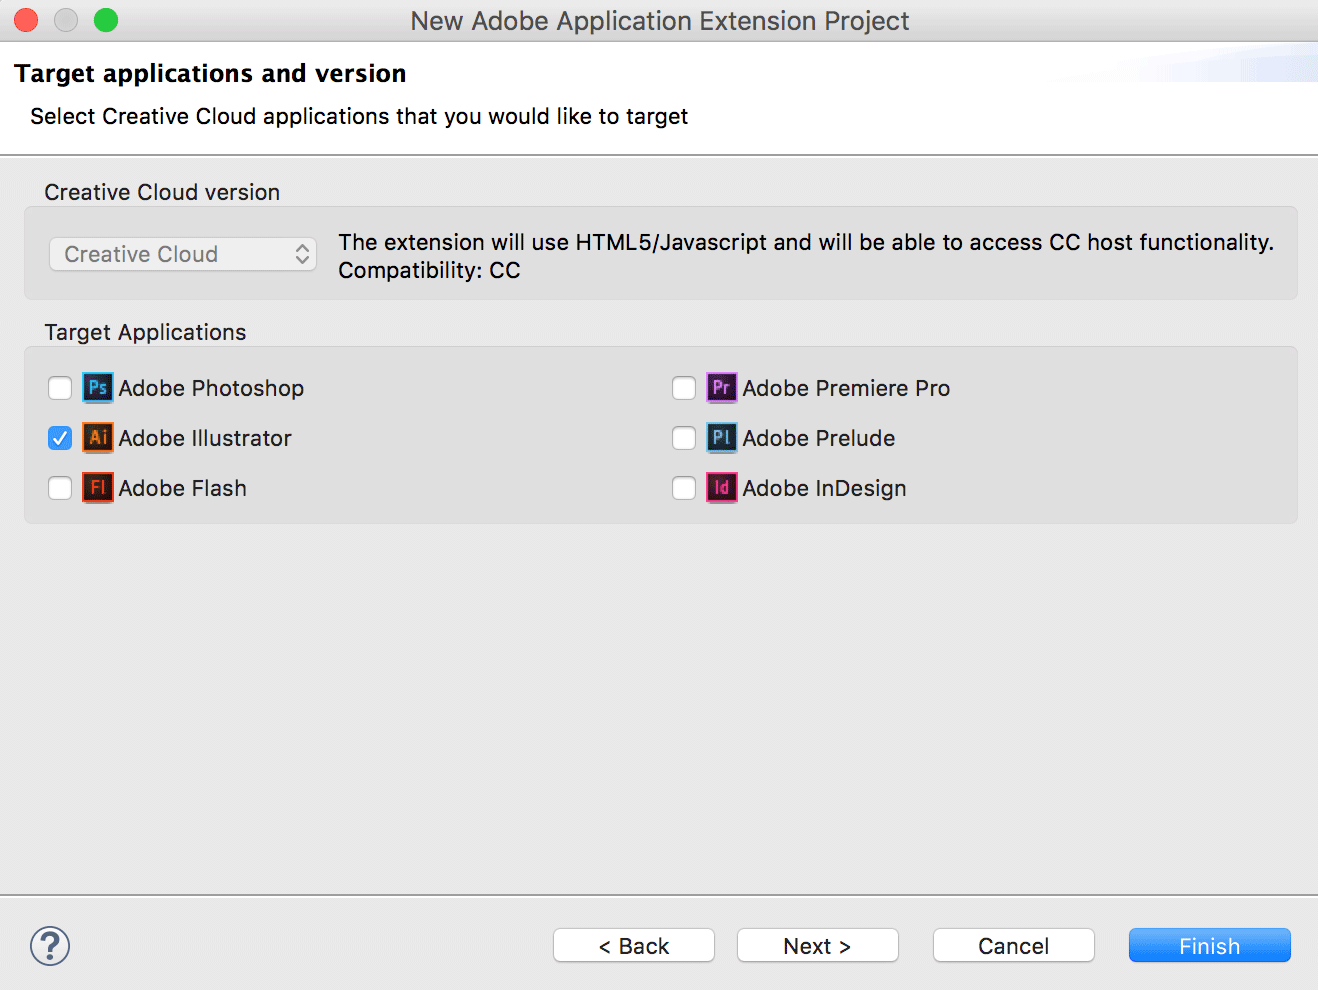The width and height of the screenshot is (1318, 990).
Task: Close the window with the red button
Action: [26, 20]
